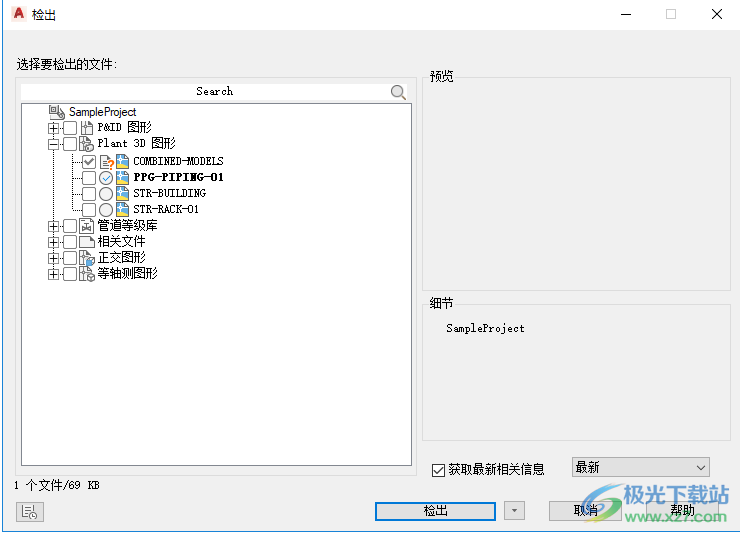Select the PPG-PIPING-01 file name
The height and width of the screenshot is (533, 740).
click(178, 178)
